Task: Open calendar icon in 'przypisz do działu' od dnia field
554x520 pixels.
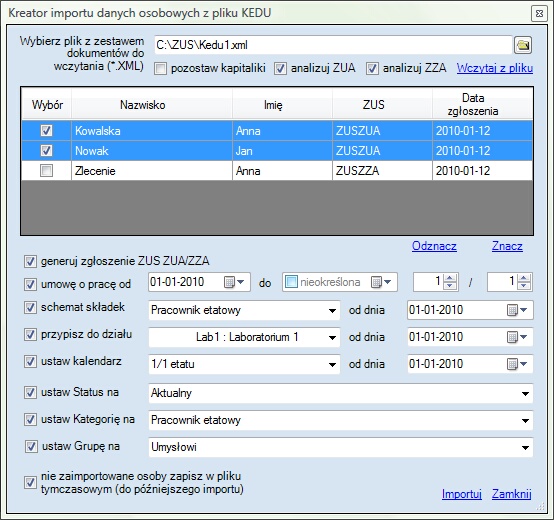Action: point(512,337)
